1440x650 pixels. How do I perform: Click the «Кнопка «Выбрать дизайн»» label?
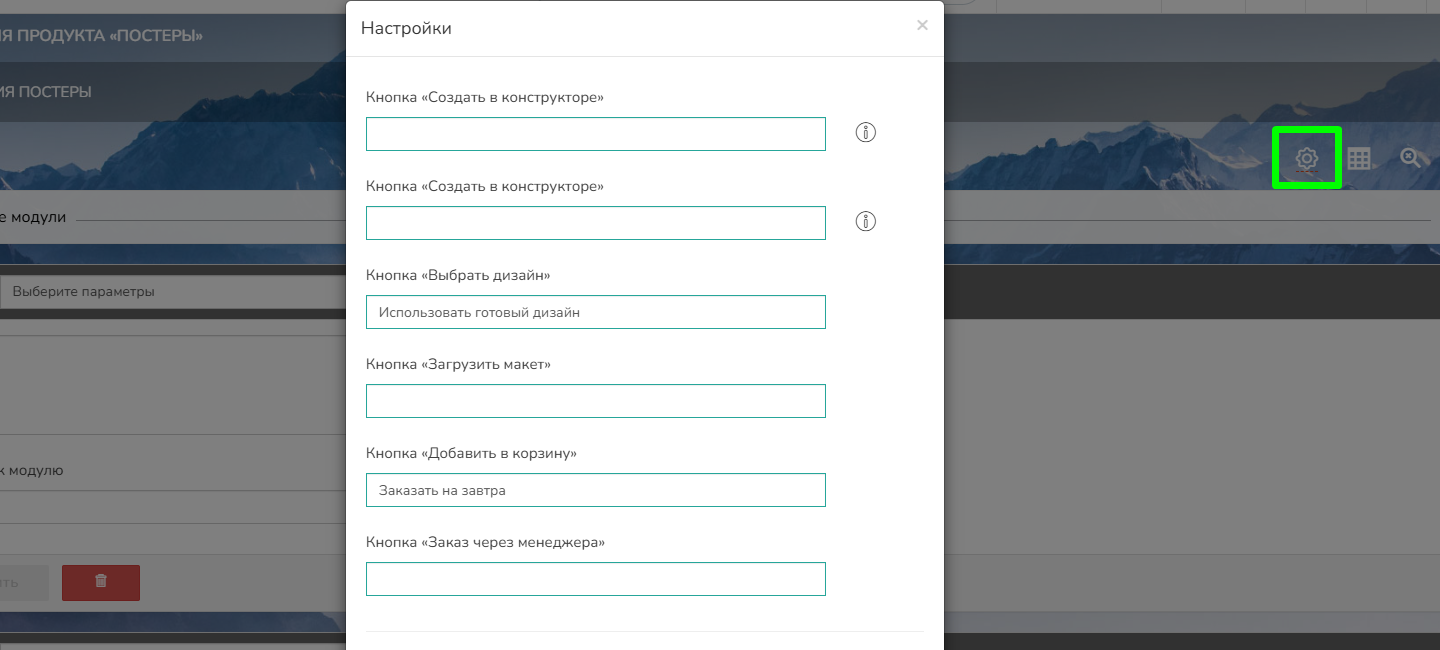[458, 275]
